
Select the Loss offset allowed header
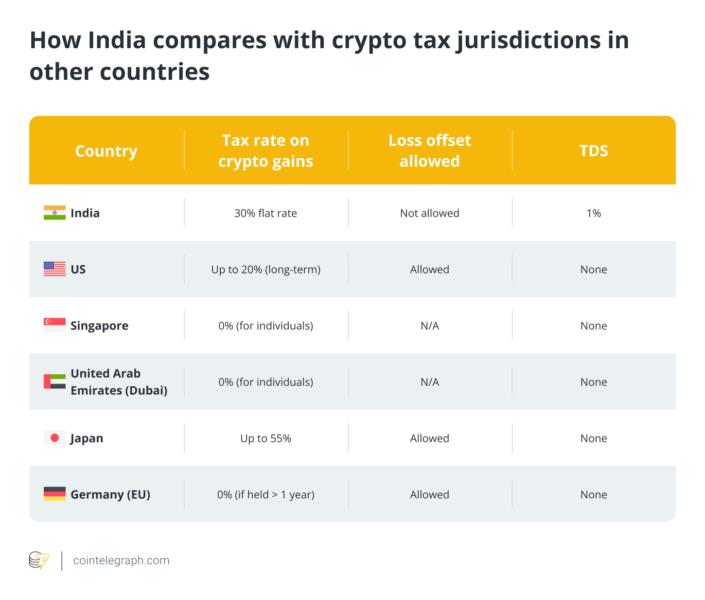(430, 151)
